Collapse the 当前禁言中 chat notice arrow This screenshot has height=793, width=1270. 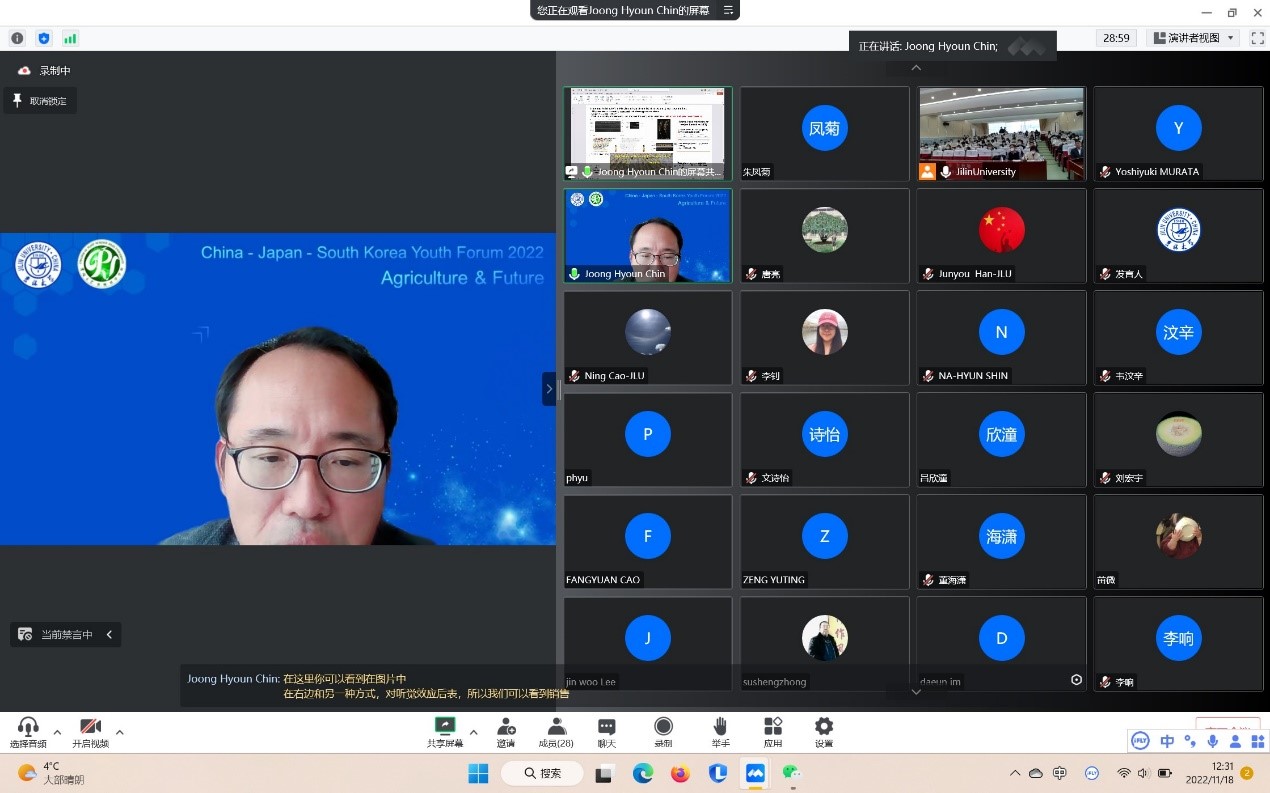(x=109, y=634)
